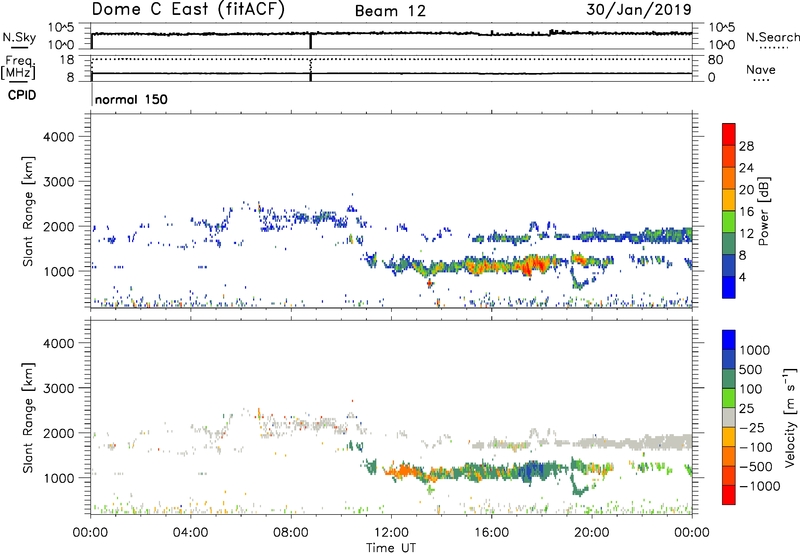Click the 'N.Search' legend label
Viewport: 800px width, 554px height.
[772, 37]
